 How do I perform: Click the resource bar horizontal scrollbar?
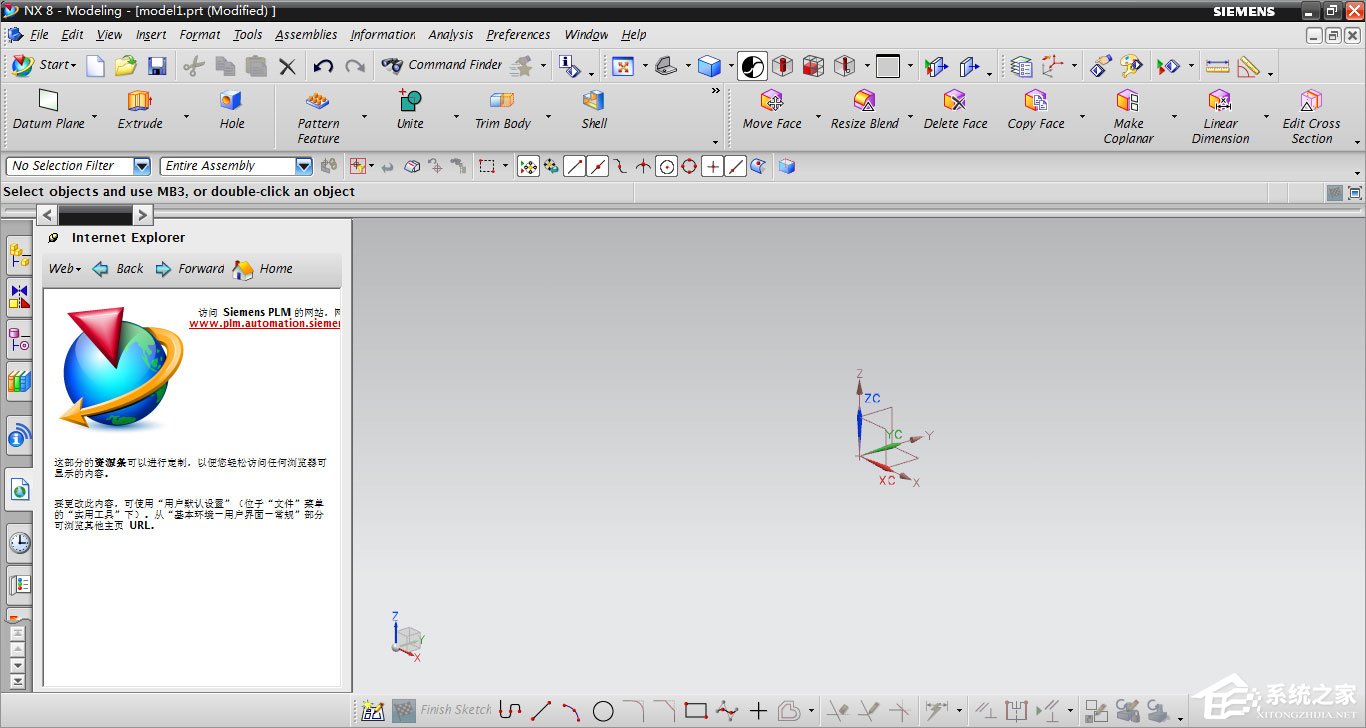95,215
